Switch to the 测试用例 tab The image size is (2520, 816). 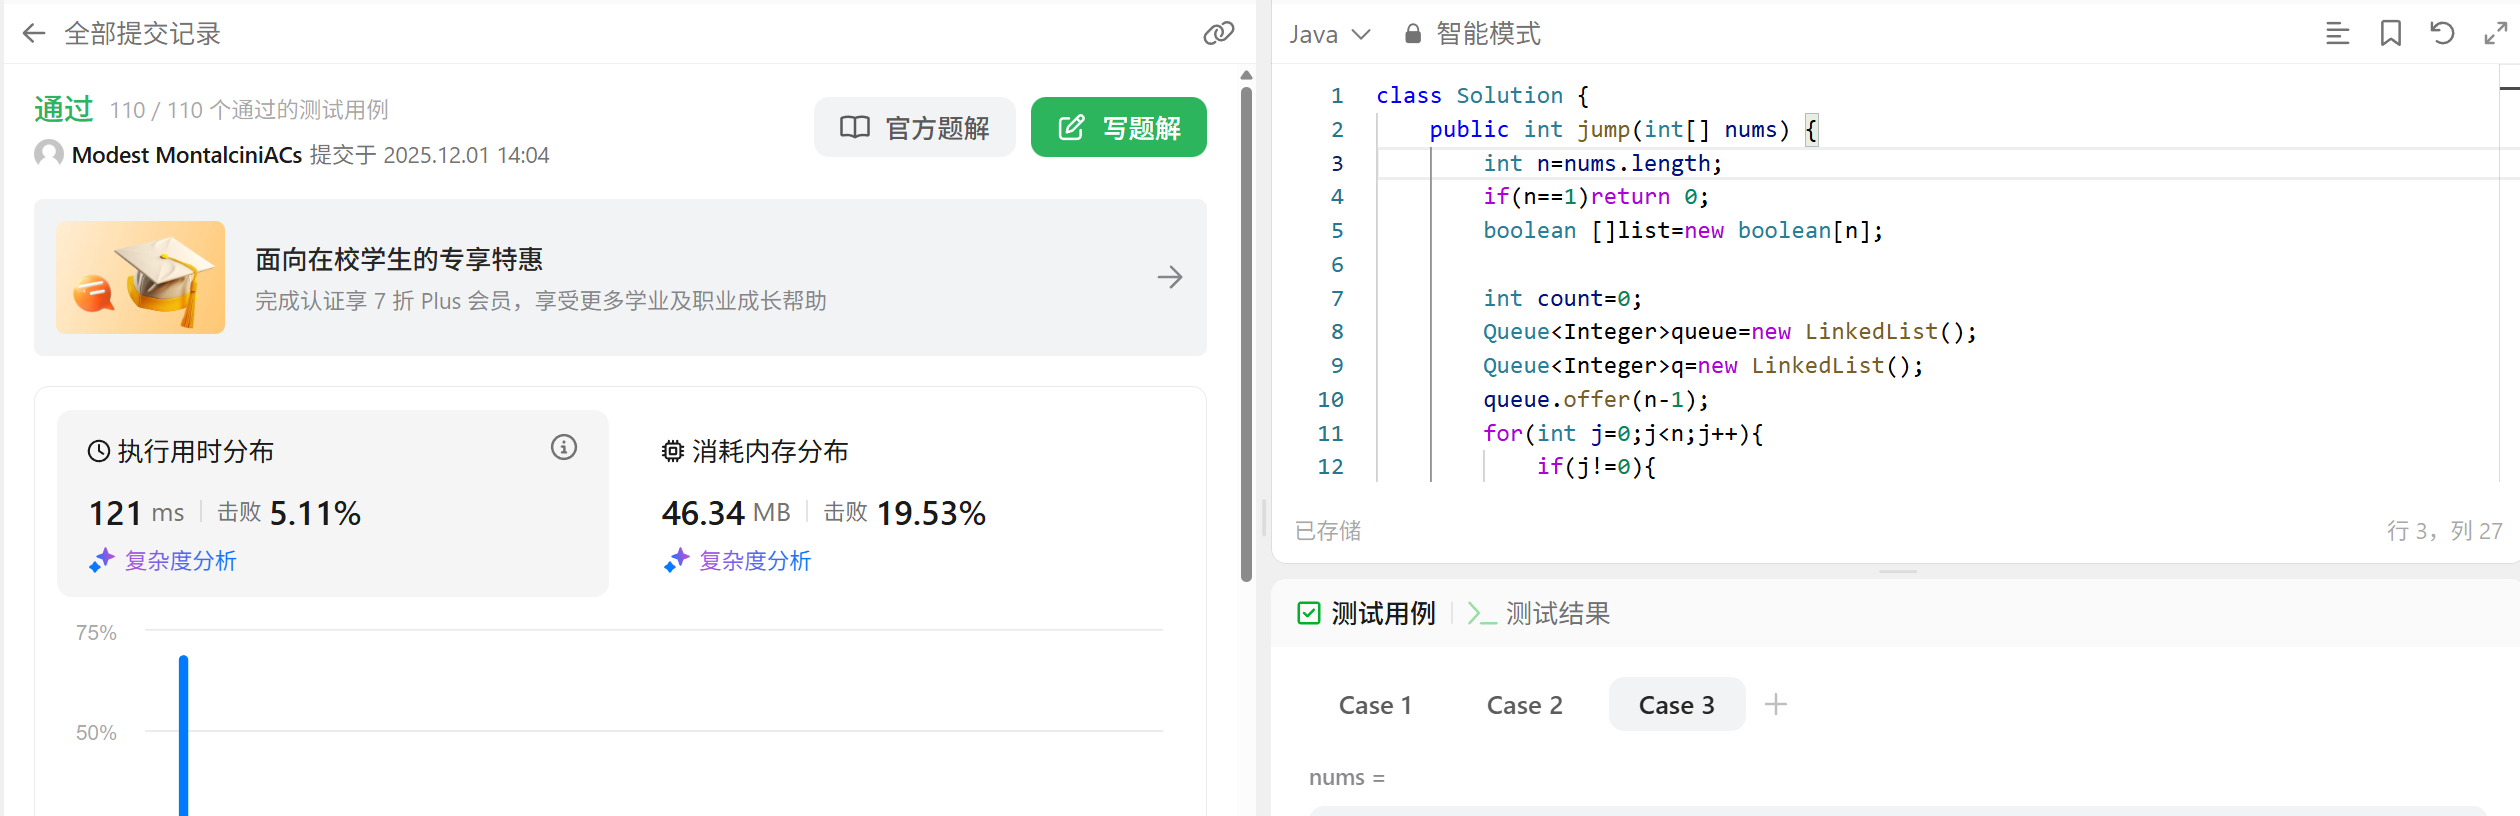coord(1366,613)
